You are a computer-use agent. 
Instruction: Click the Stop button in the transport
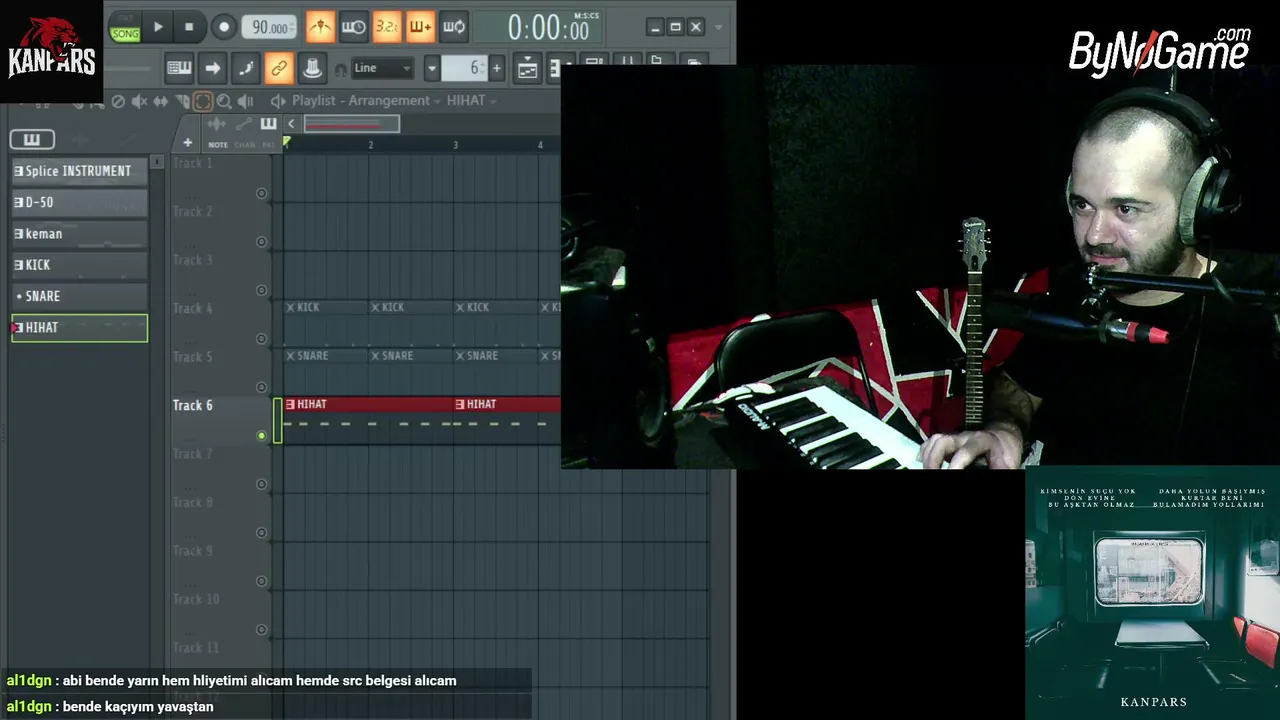pyautogui.click(x=189, y=27)
